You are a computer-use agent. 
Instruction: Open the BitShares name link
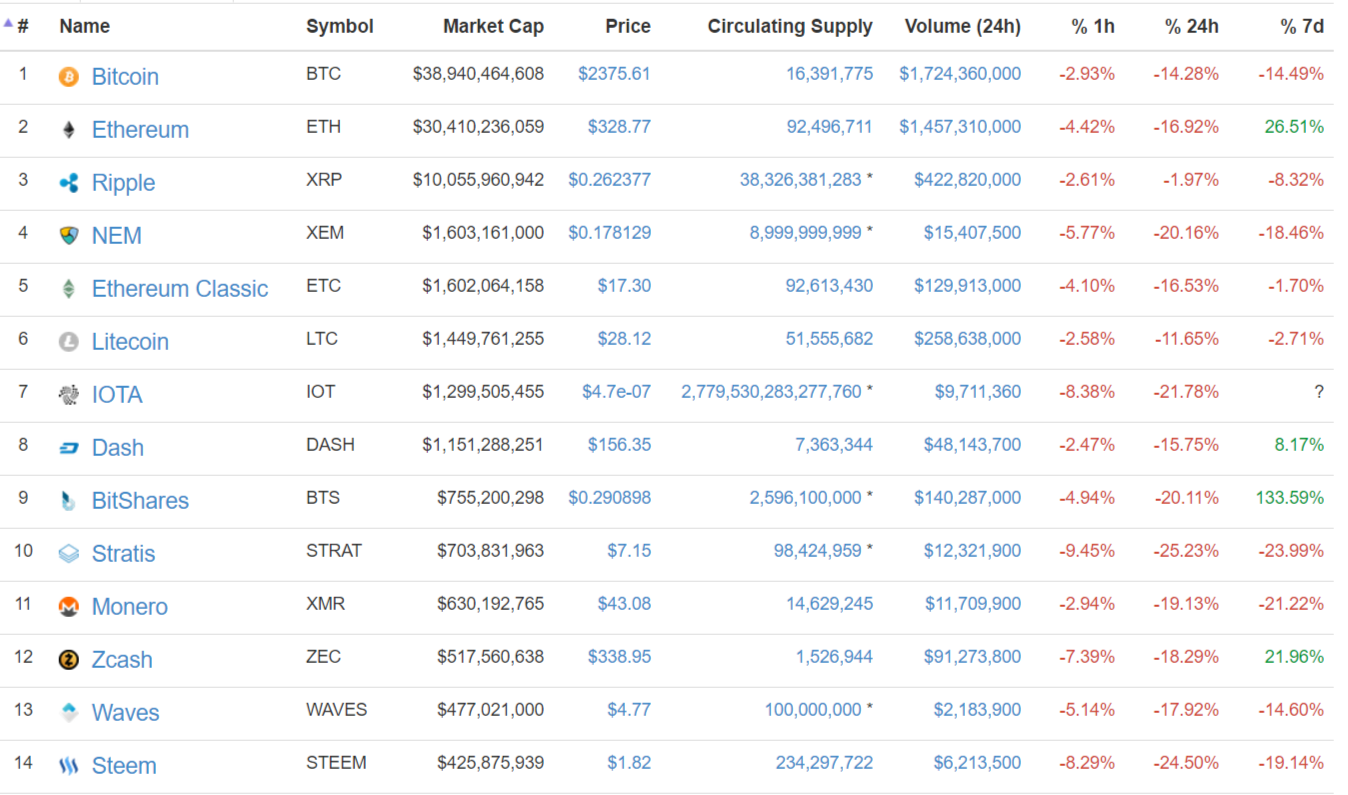(140, 501)
